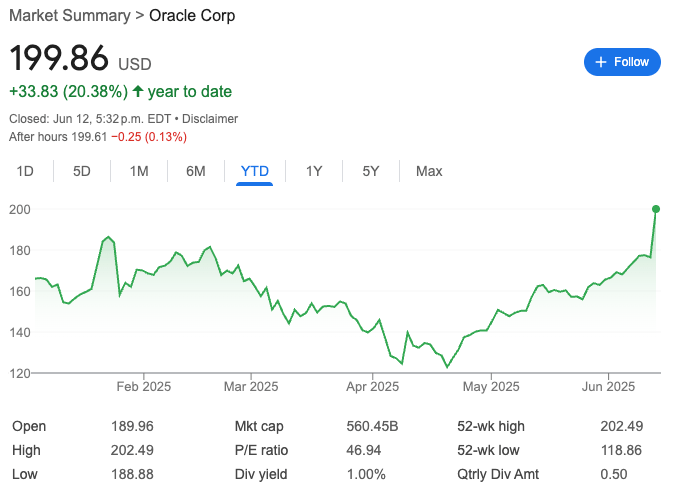Image resolution: width=684 pixels, height=496 pixels.
Task: Click the green endpoint dot on chart
Action: click(x=656, y=209)
